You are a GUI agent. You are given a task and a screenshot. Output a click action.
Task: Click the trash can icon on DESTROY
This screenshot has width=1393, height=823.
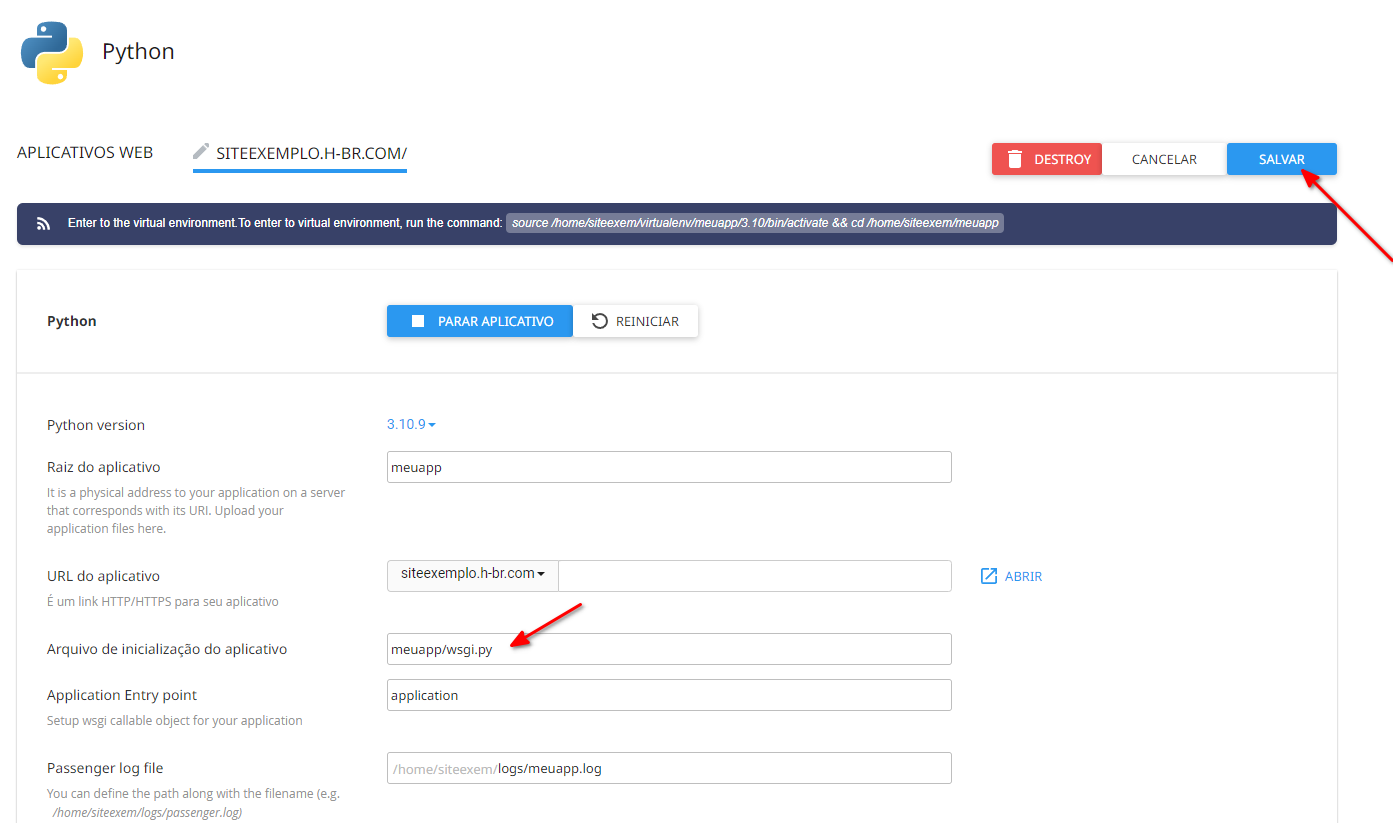[1015, 159]
